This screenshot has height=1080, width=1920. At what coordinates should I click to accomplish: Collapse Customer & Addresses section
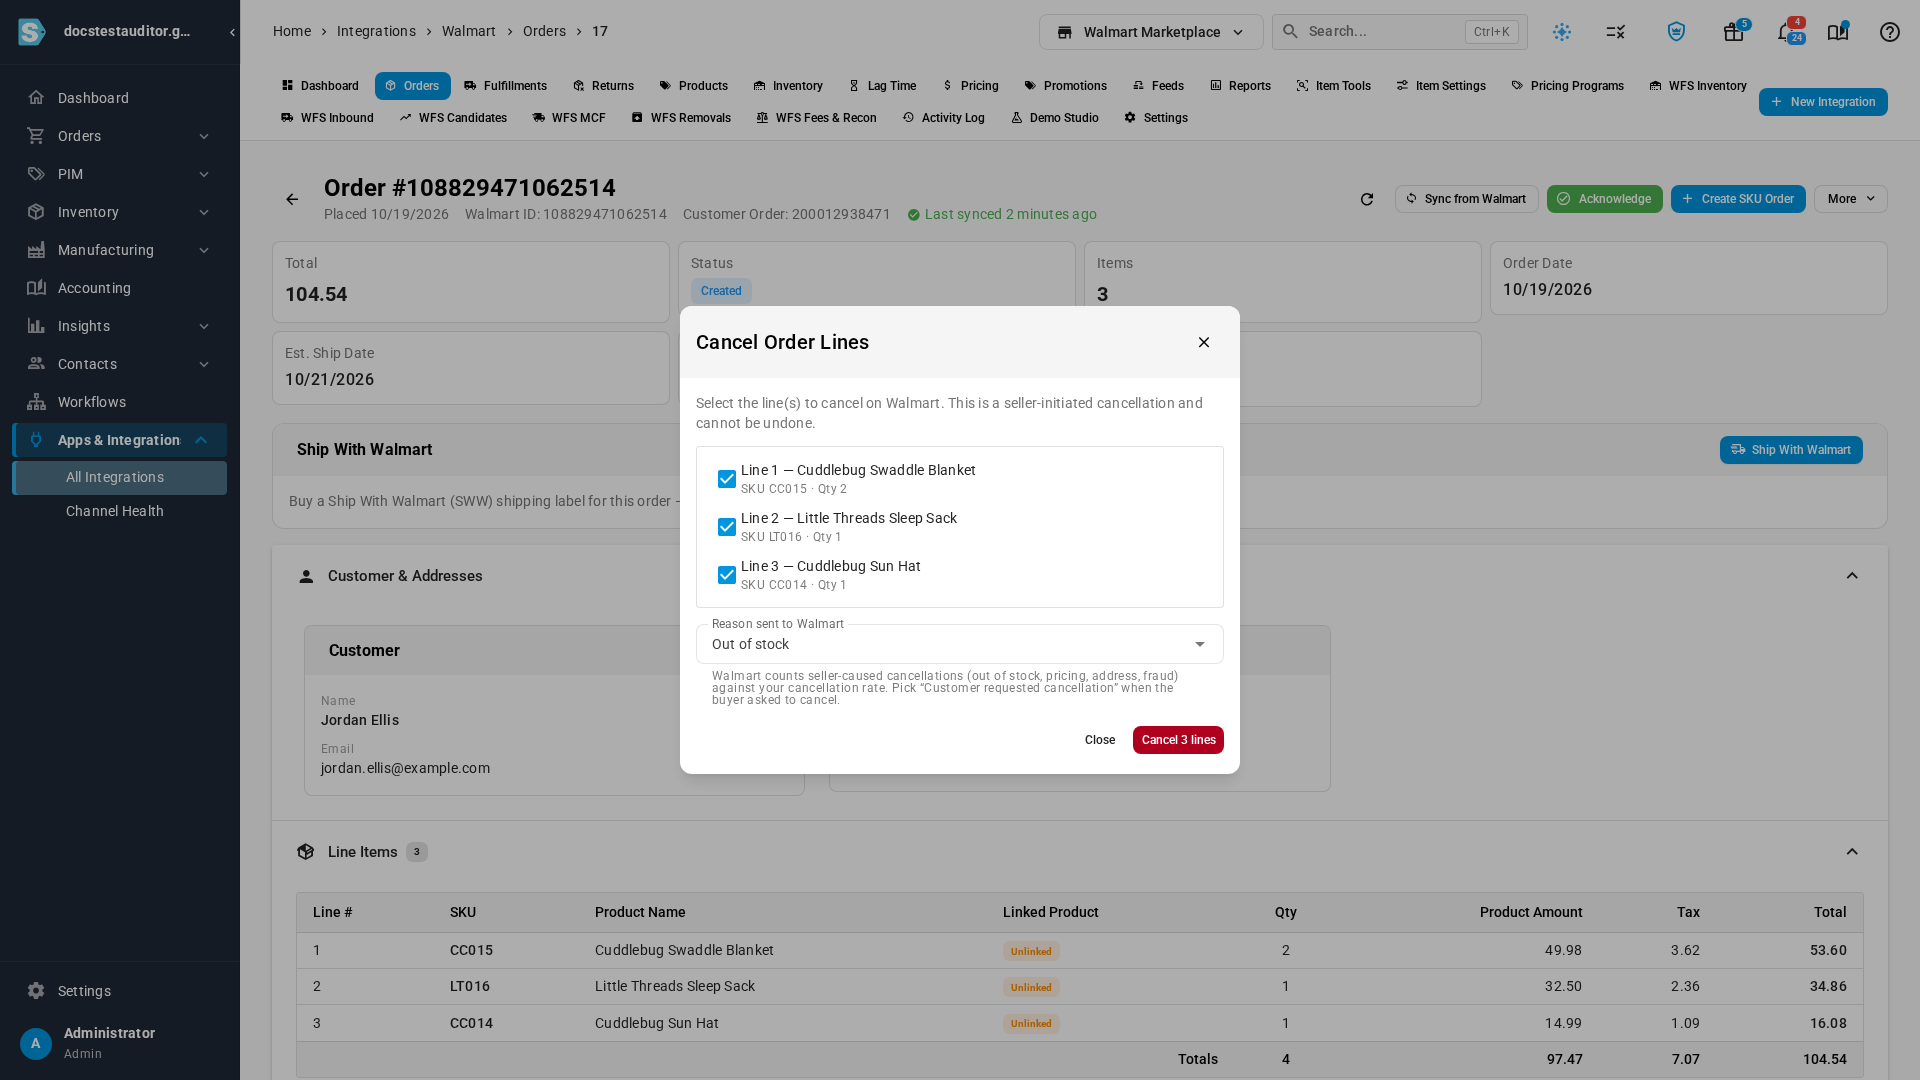(1852, 576)
